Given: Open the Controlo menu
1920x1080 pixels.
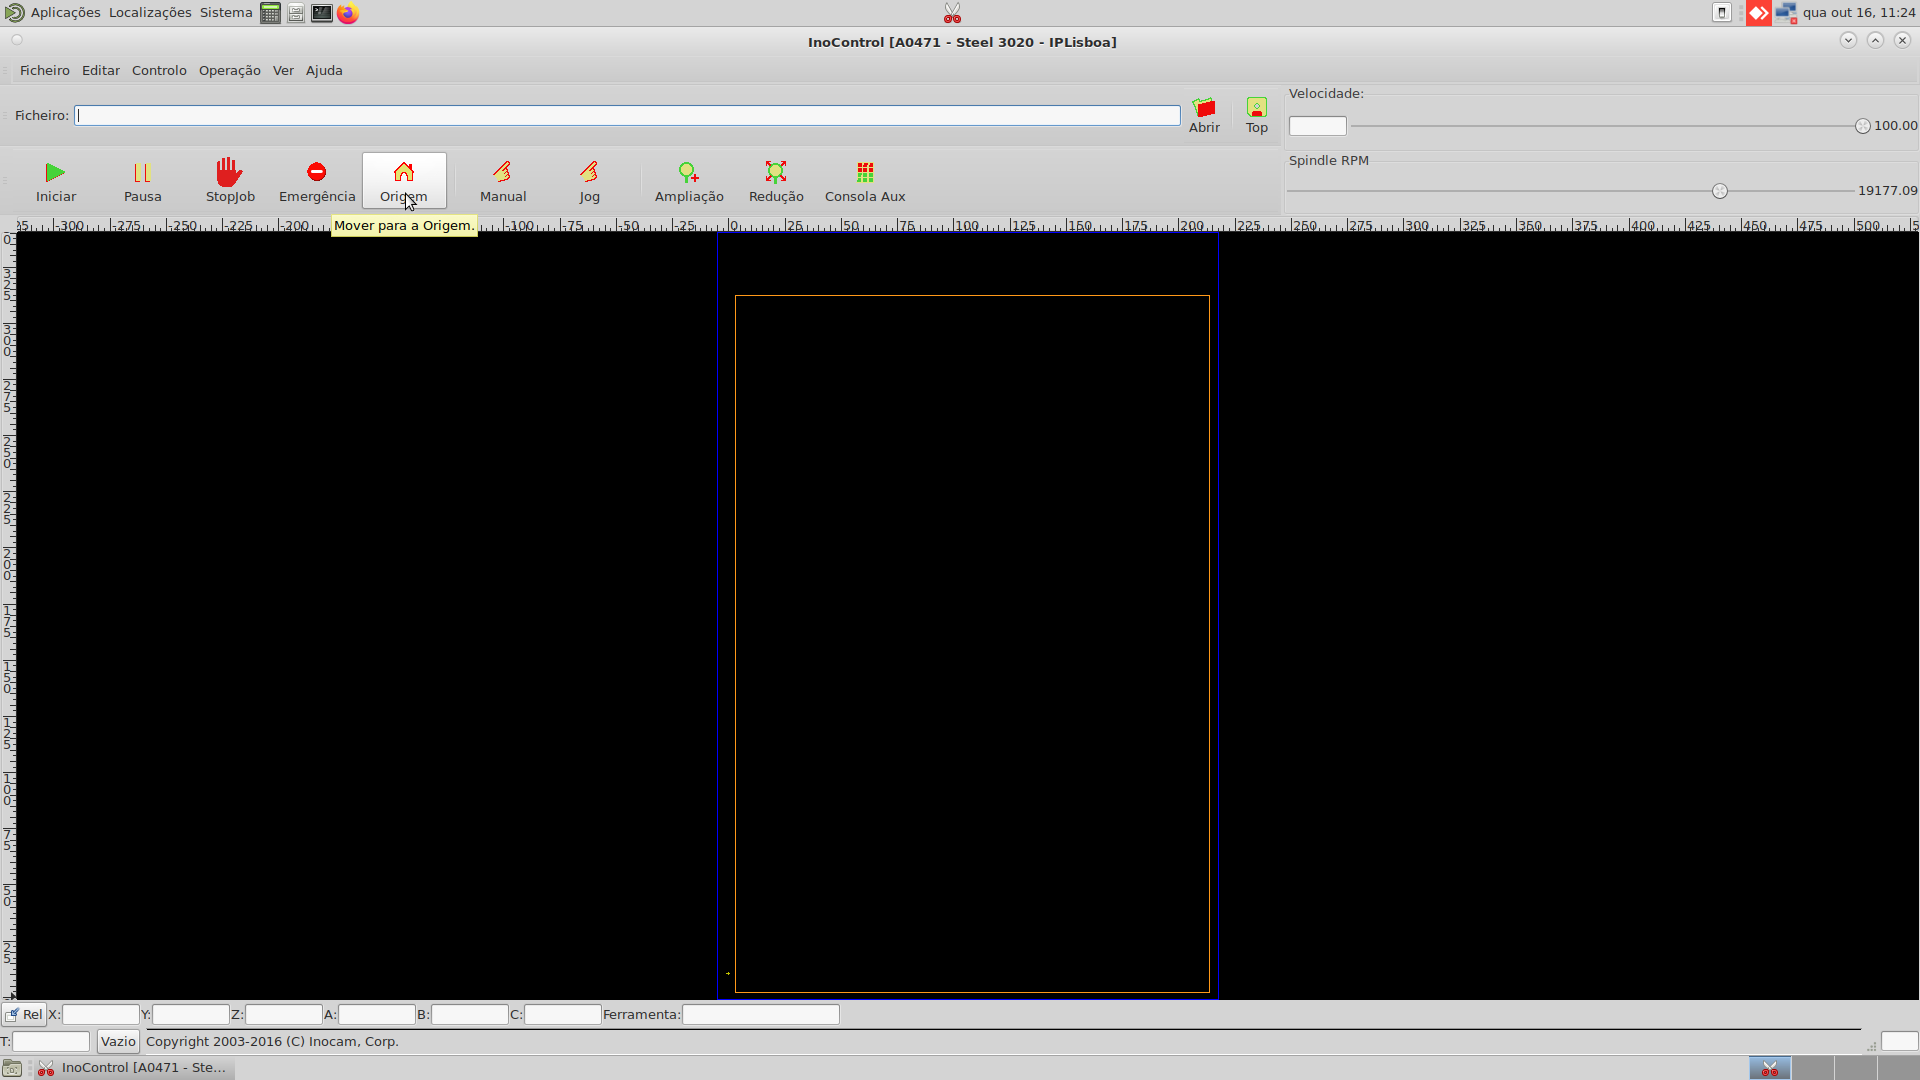Looking at the screenshot, I should click(159, 71).
